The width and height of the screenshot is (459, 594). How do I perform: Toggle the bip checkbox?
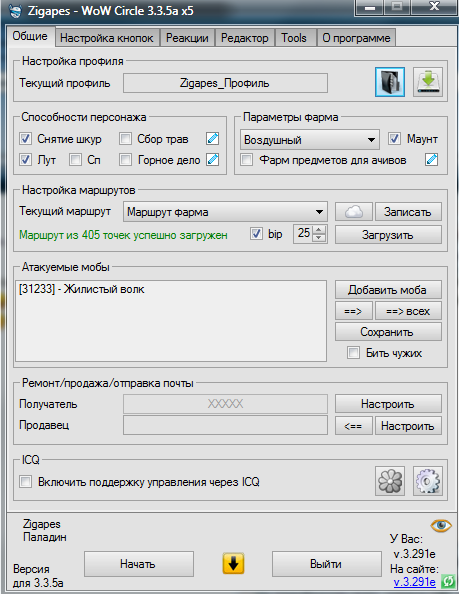tap(256, 233)
